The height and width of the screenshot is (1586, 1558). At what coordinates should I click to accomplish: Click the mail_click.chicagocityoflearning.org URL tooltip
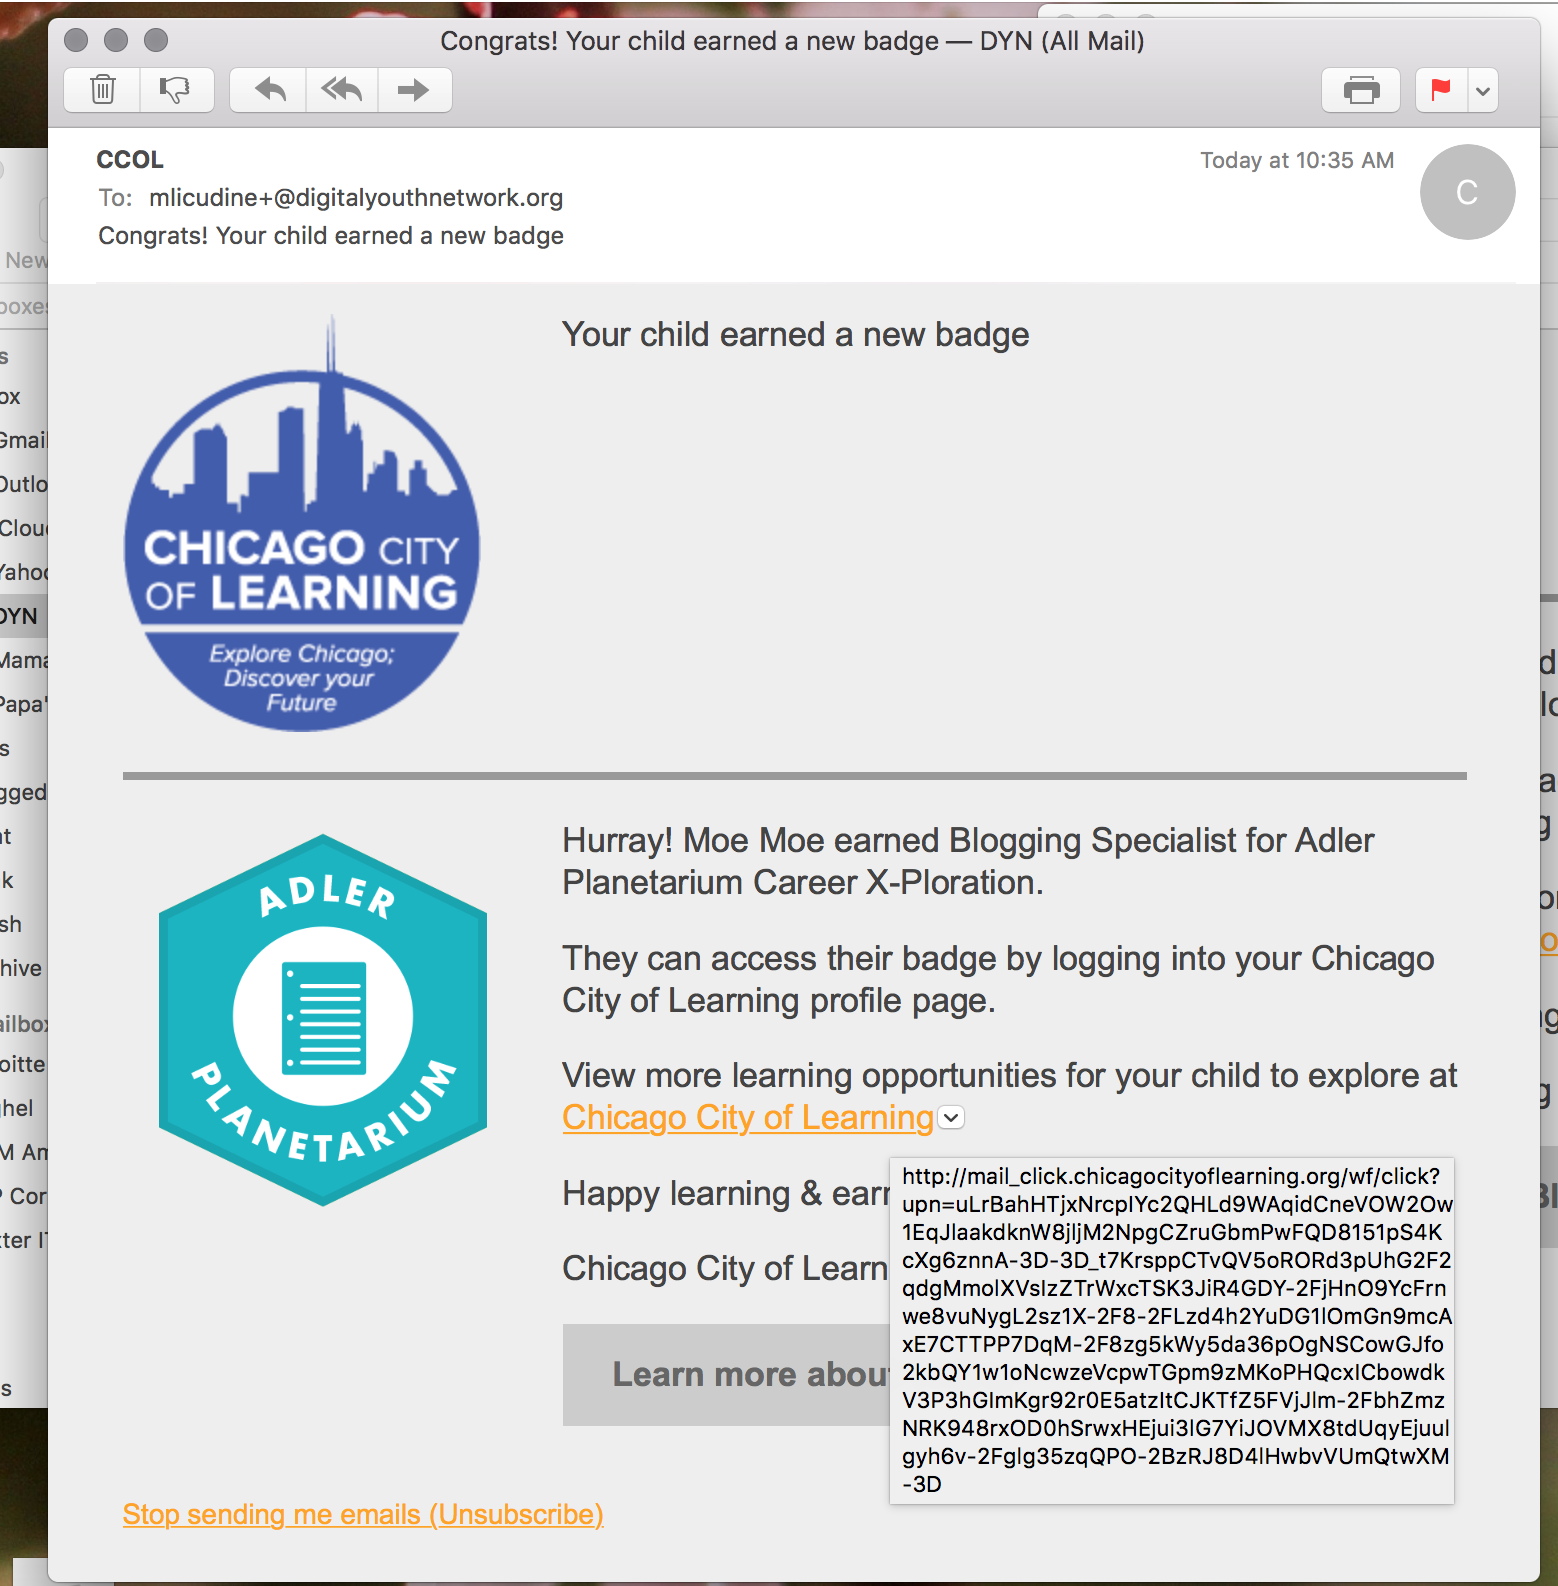[x=1172, y=1330]
